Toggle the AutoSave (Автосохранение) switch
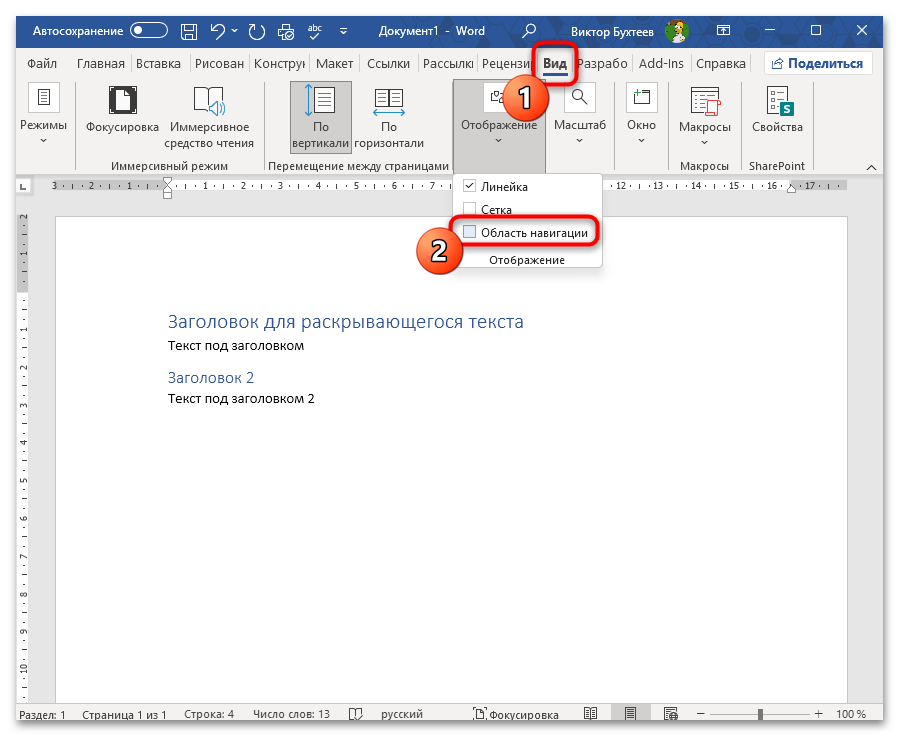This screenshot has width=899, height=736. point(149,31)
